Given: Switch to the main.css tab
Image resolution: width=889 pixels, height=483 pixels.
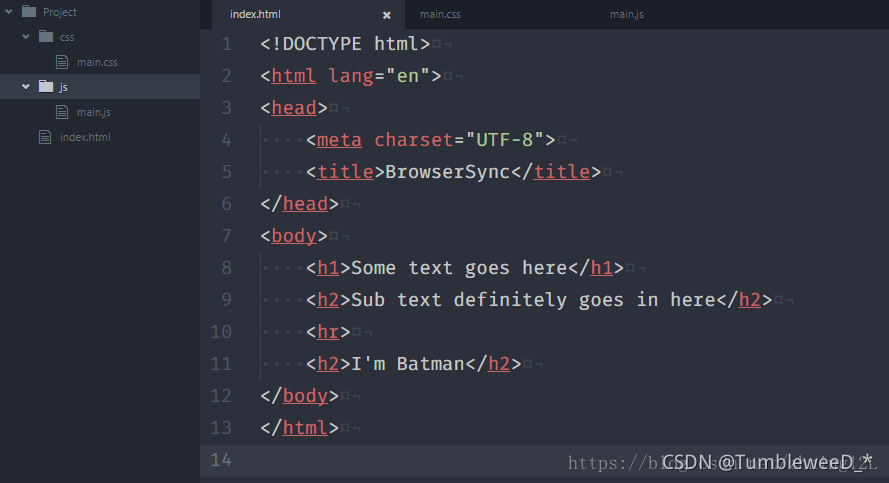Looking at the screenshot, I should tap(440, 14).
